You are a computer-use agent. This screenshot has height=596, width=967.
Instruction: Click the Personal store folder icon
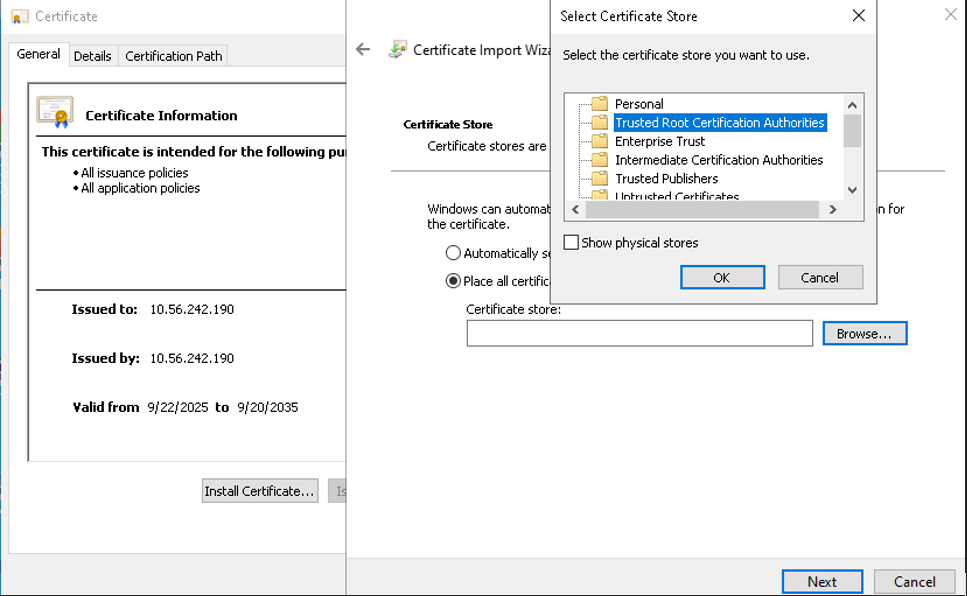click(x=600, y=104)
